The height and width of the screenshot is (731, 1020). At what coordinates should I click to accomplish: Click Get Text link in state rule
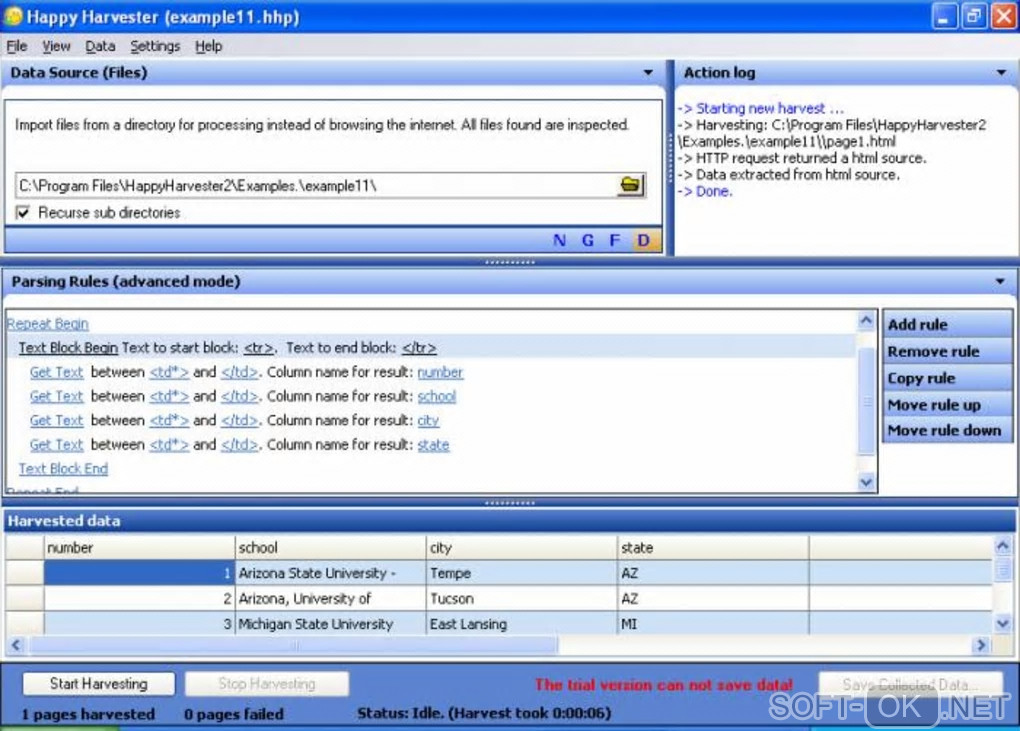click(57, 444)
